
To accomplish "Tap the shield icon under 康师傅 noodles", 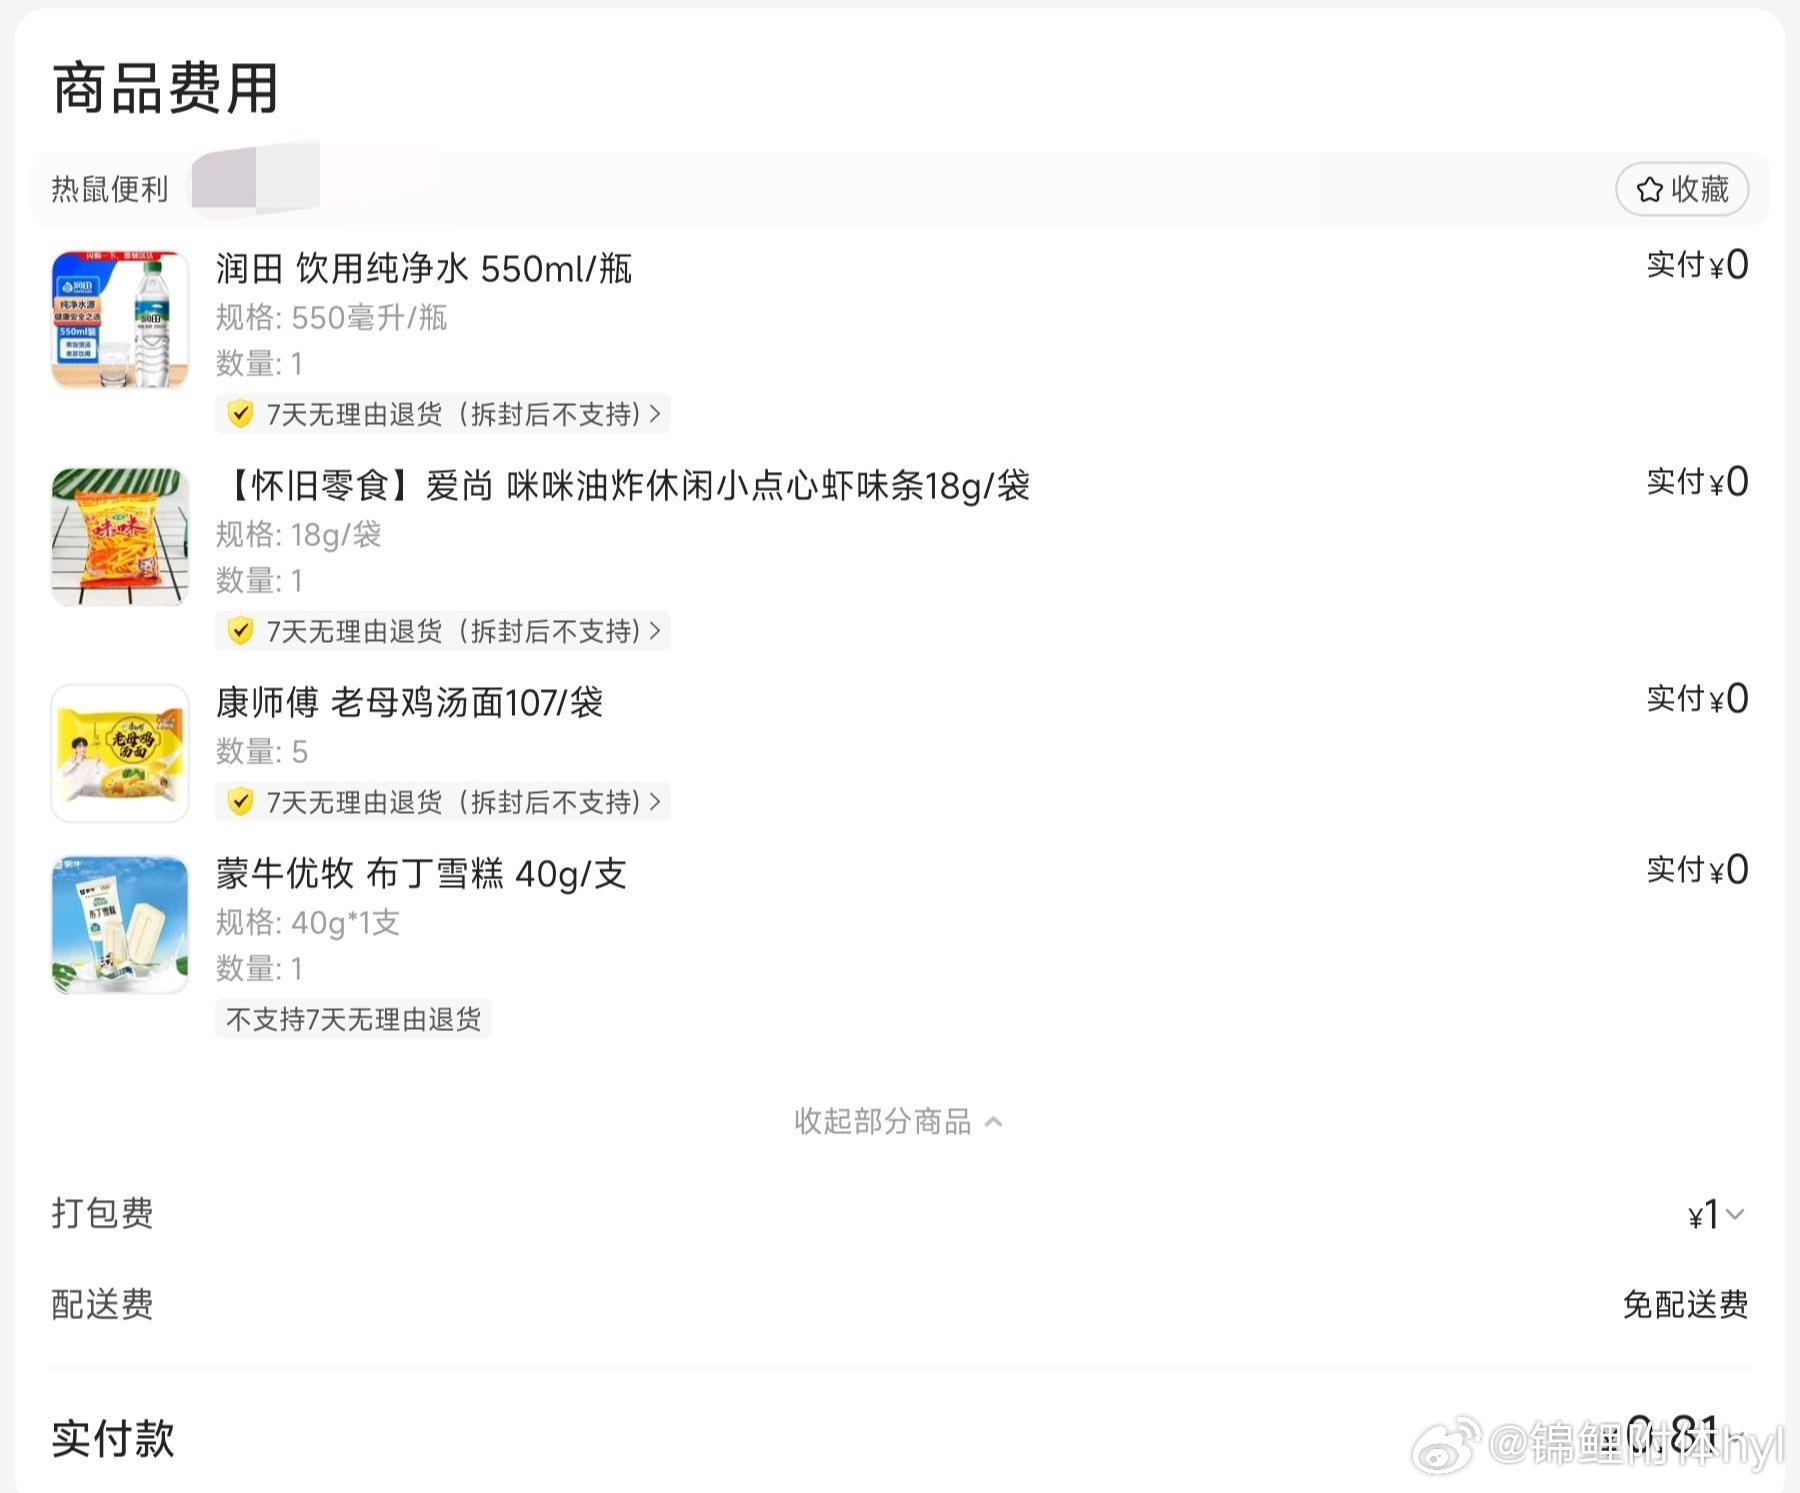I will (240, 802).
